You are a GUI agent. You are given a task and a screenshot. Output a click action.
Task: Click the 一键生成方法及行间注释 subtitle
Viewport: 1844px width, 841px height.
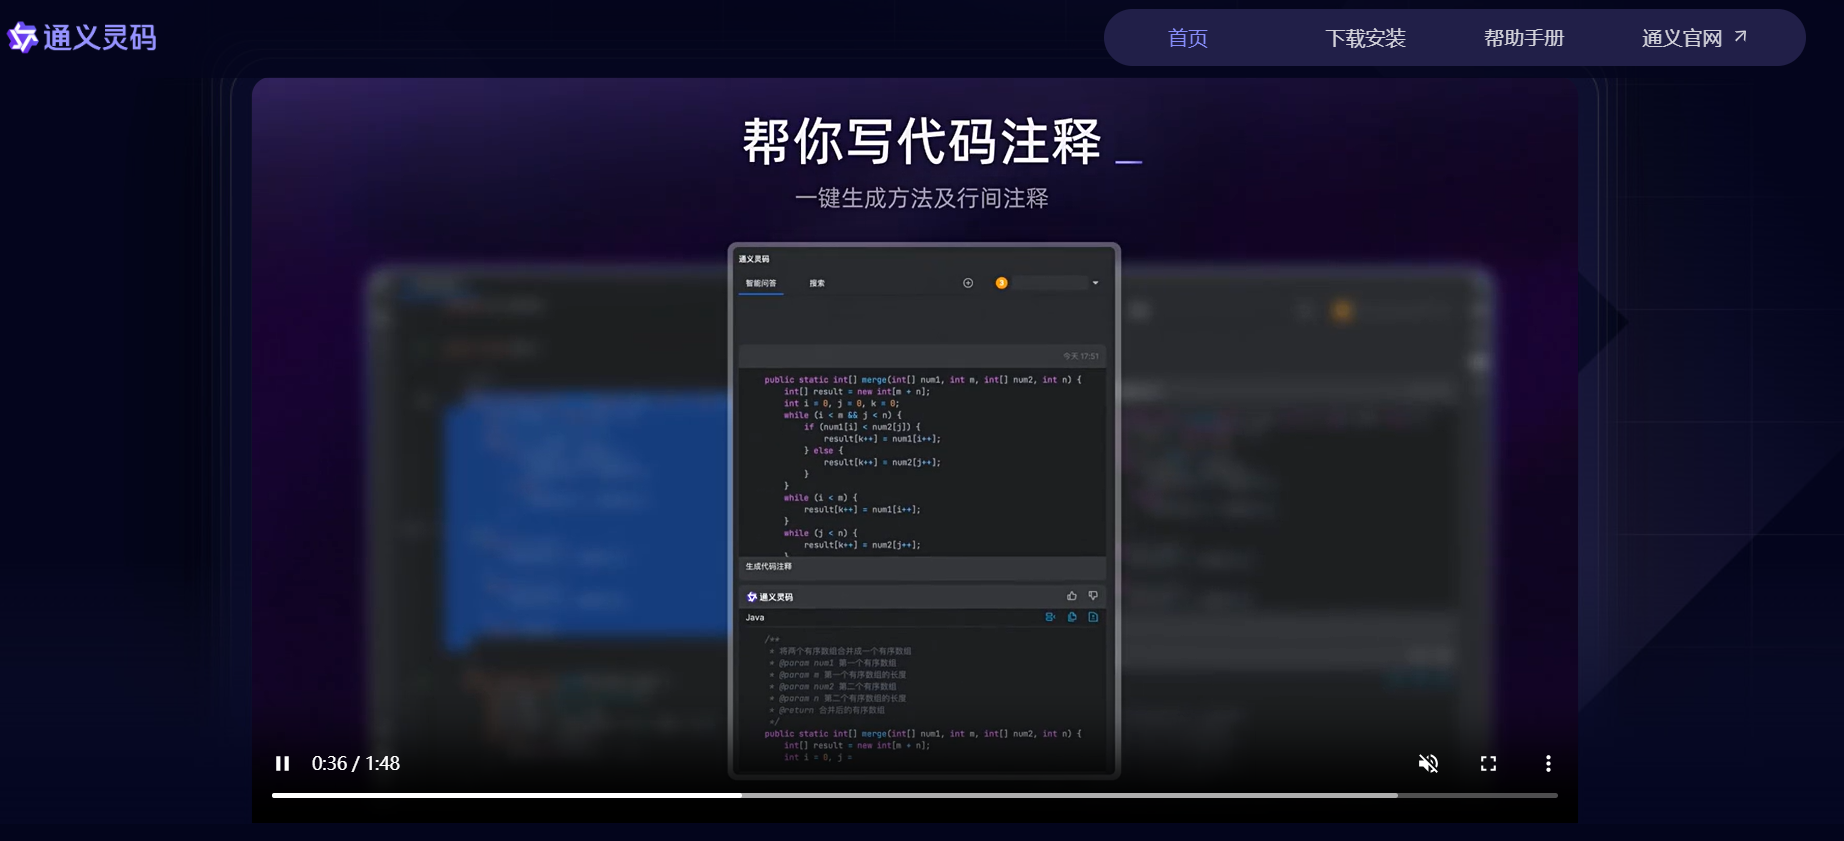[922, 198]
